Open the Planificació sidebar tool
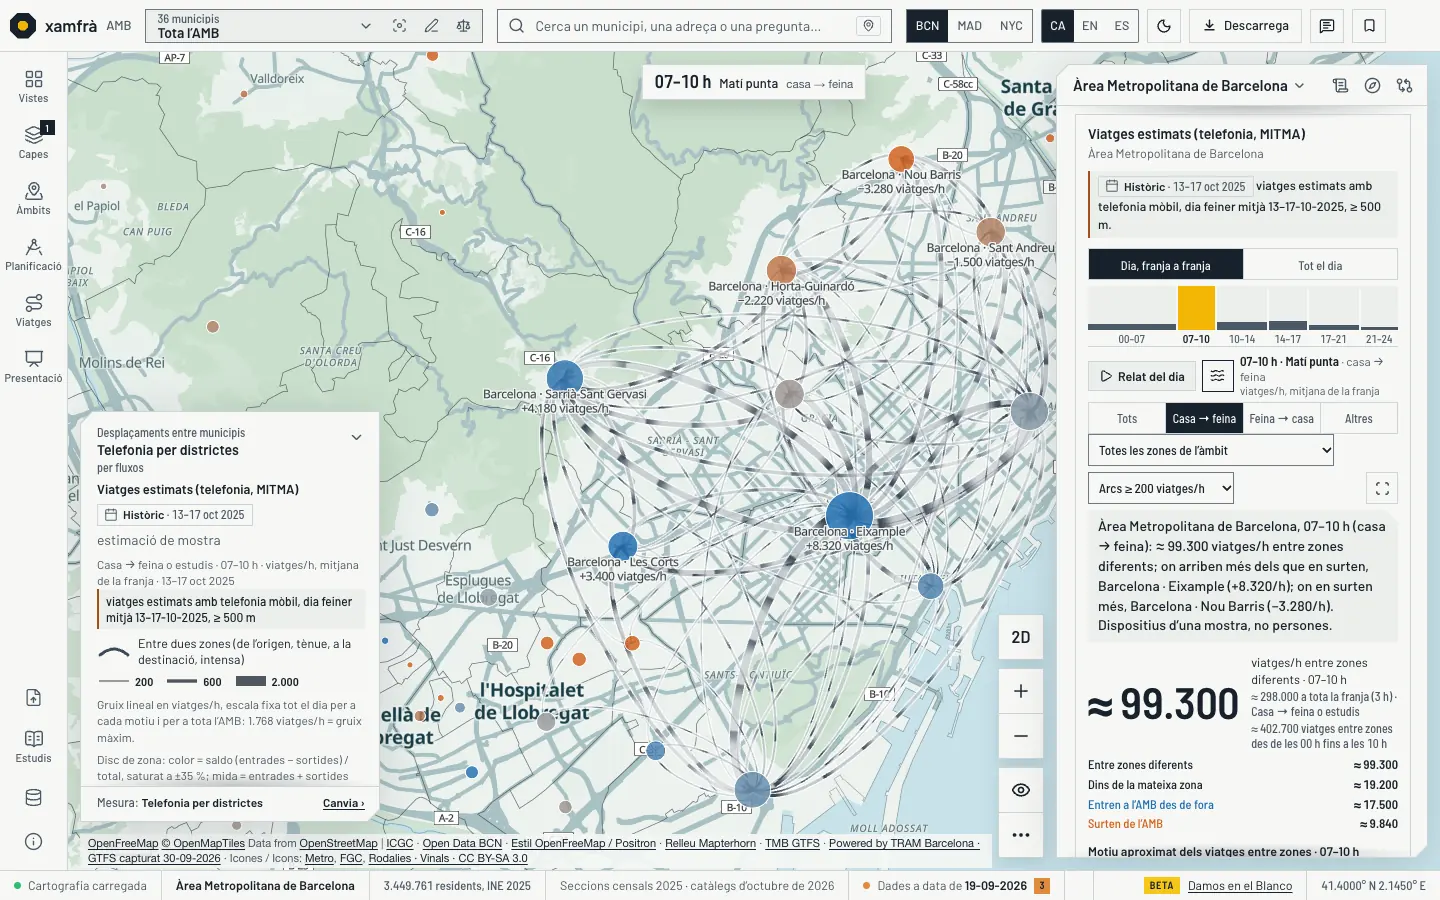This screenshot has width=1440, height=900. (33, 254)
